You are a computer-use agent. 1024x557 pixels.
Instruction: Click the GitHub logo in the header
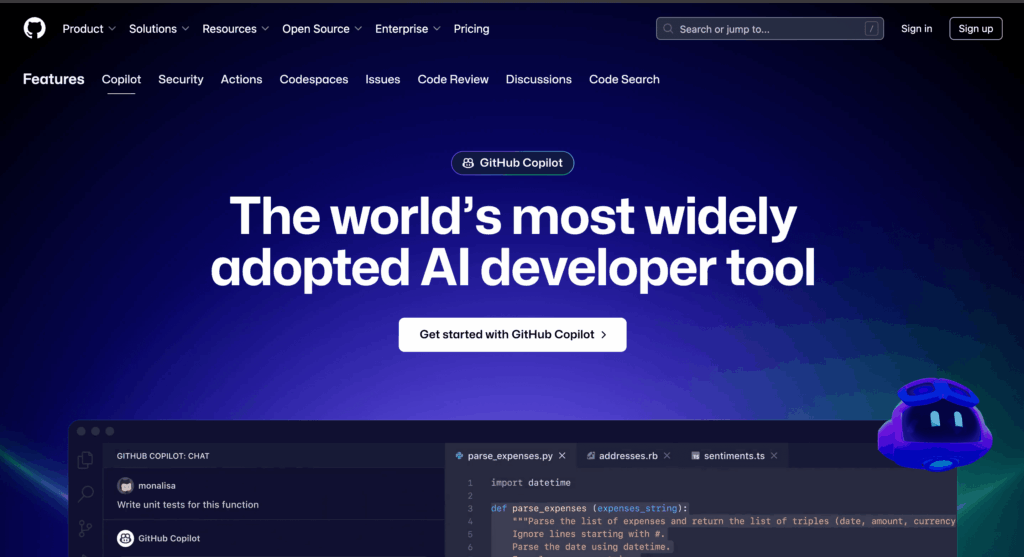[35, 29]
